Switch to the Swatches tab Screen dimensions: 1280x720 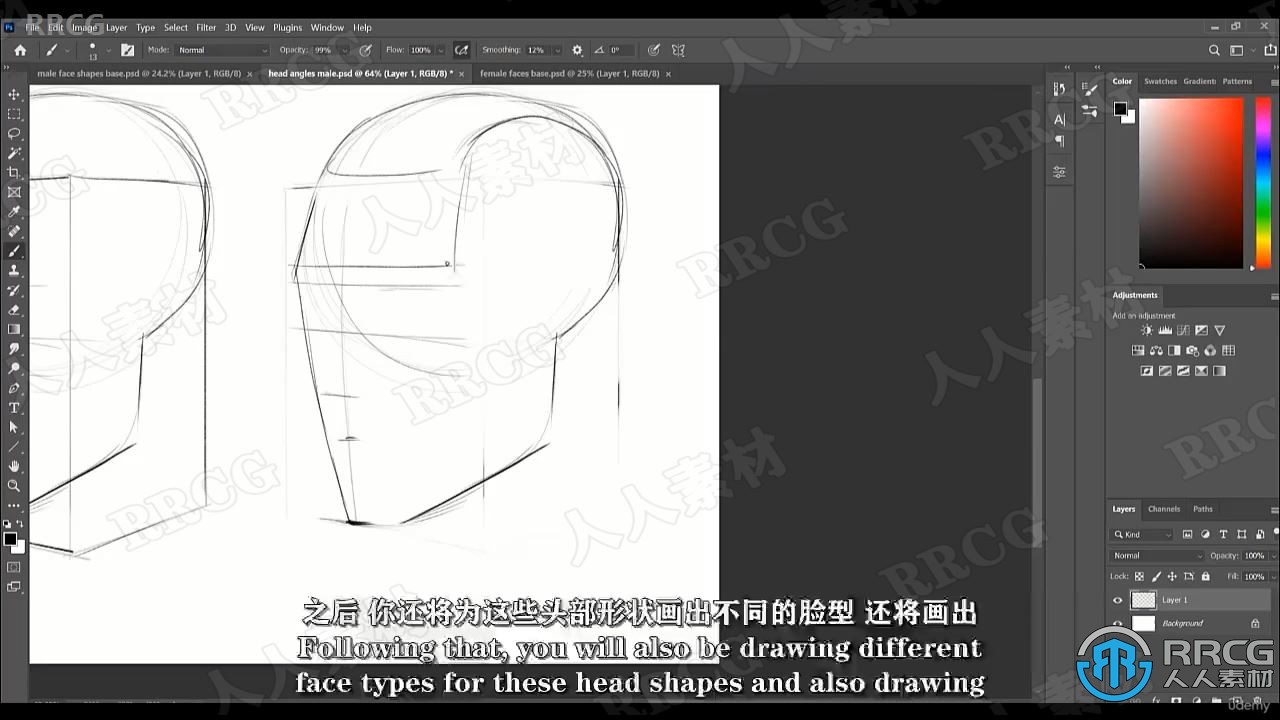tap(1160, 81)
